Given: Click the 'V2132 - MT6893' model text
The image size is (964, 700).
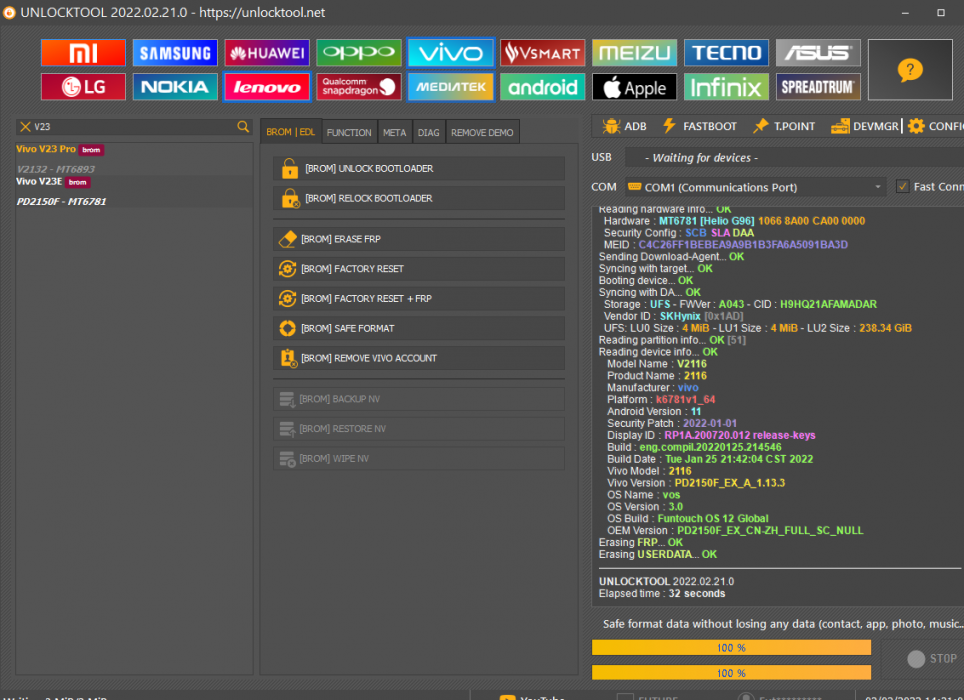Looking at the screenshot, I should tap(56, 169).
